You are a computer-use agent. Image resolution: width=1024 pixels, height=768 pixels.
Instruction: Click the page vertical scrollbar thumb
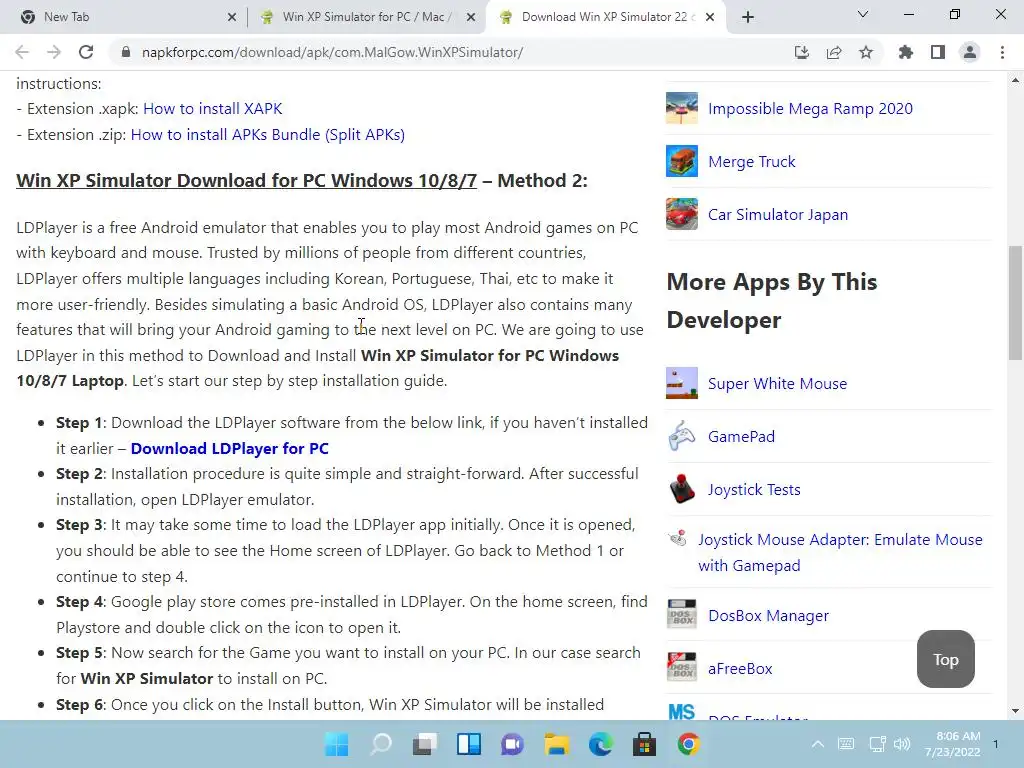click(1015, 303)
